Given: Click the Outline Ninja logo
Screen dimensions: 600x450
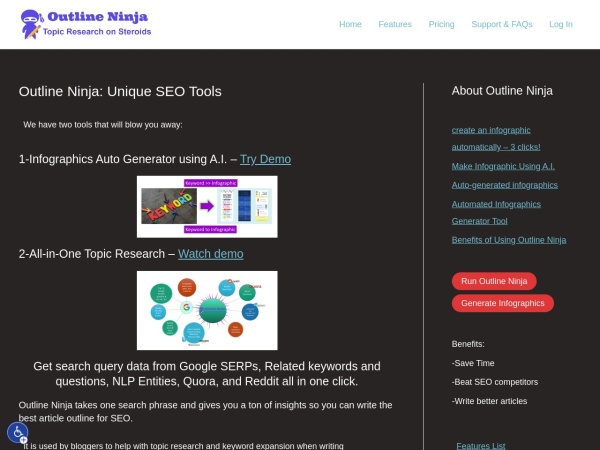Looking at the screenshot, I should [32, 24].
